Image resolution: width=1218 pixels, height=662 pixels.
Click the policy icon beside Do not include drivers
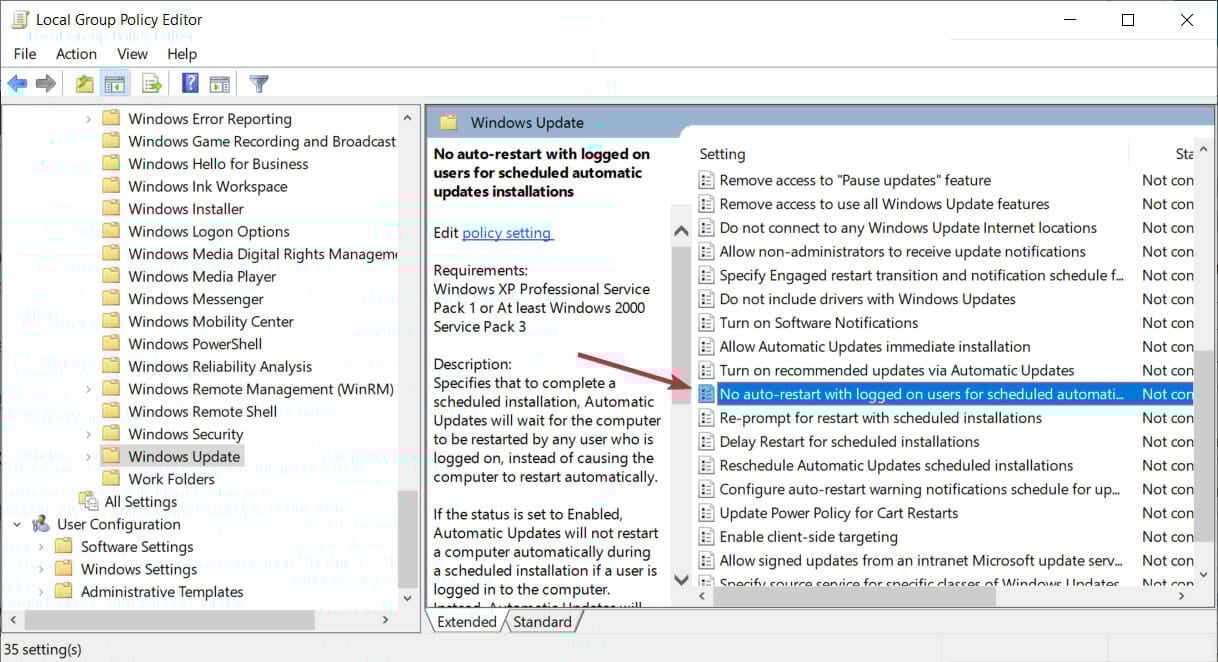706,299
